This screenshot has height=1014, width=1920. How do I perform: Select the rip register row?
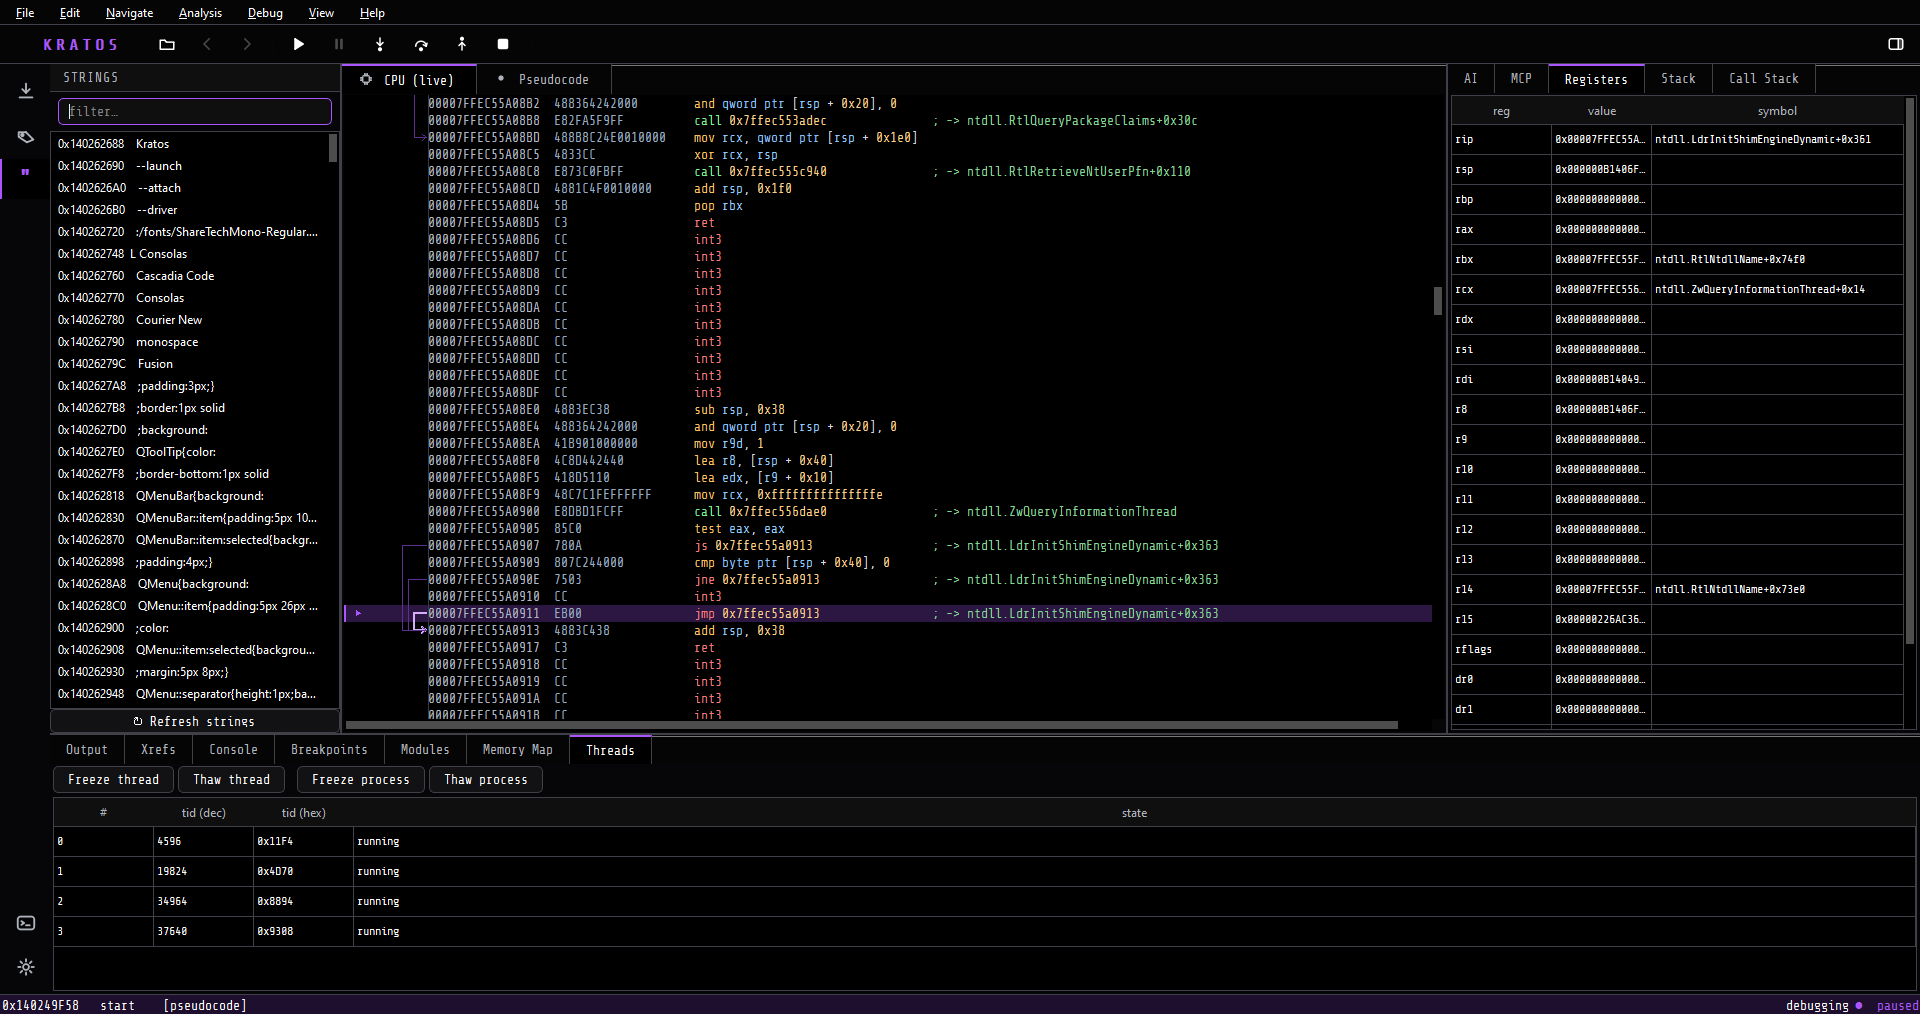coord(1677,139)
